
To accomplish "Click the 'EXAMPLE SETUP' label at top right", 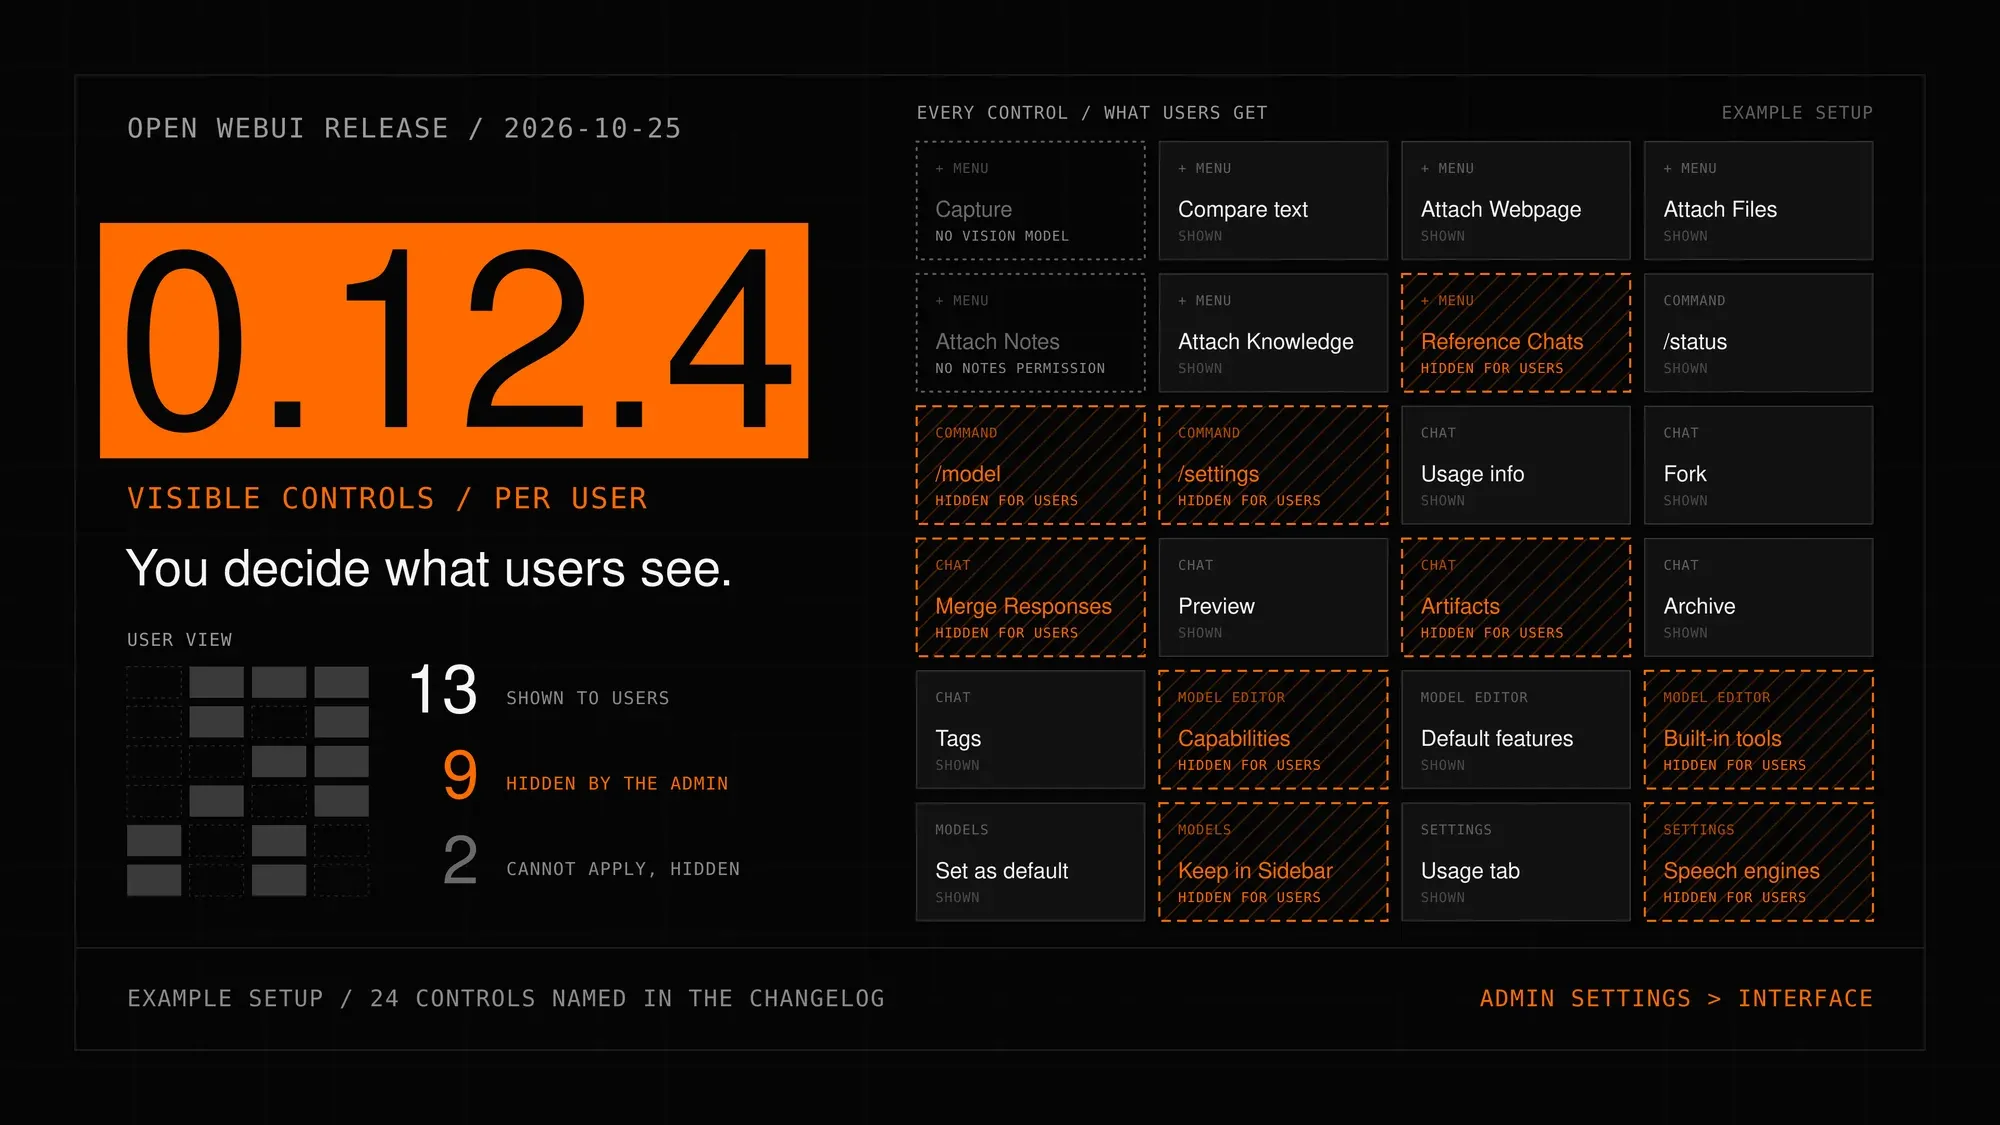I will click(x=1797, y=113).
